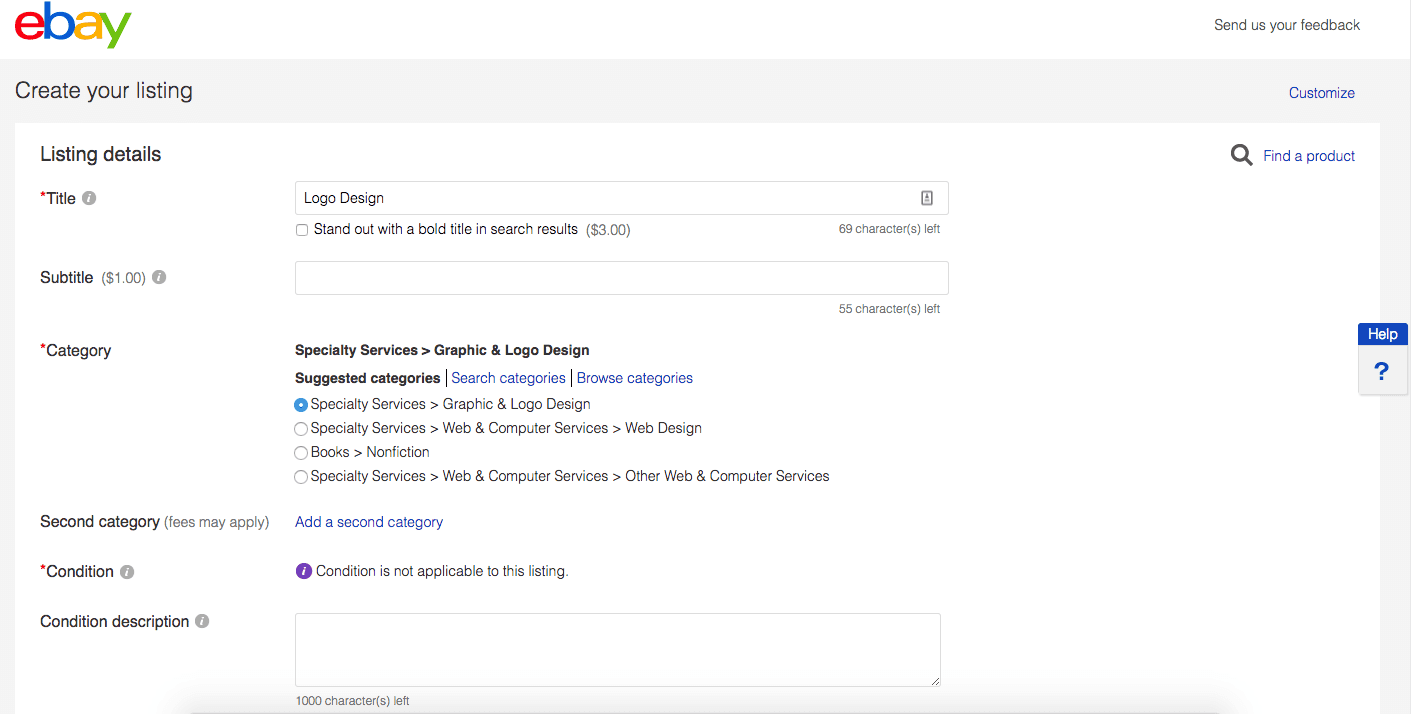
Task: Open the info tooltip beside Condition description
Action: click(x=202, y=621)
